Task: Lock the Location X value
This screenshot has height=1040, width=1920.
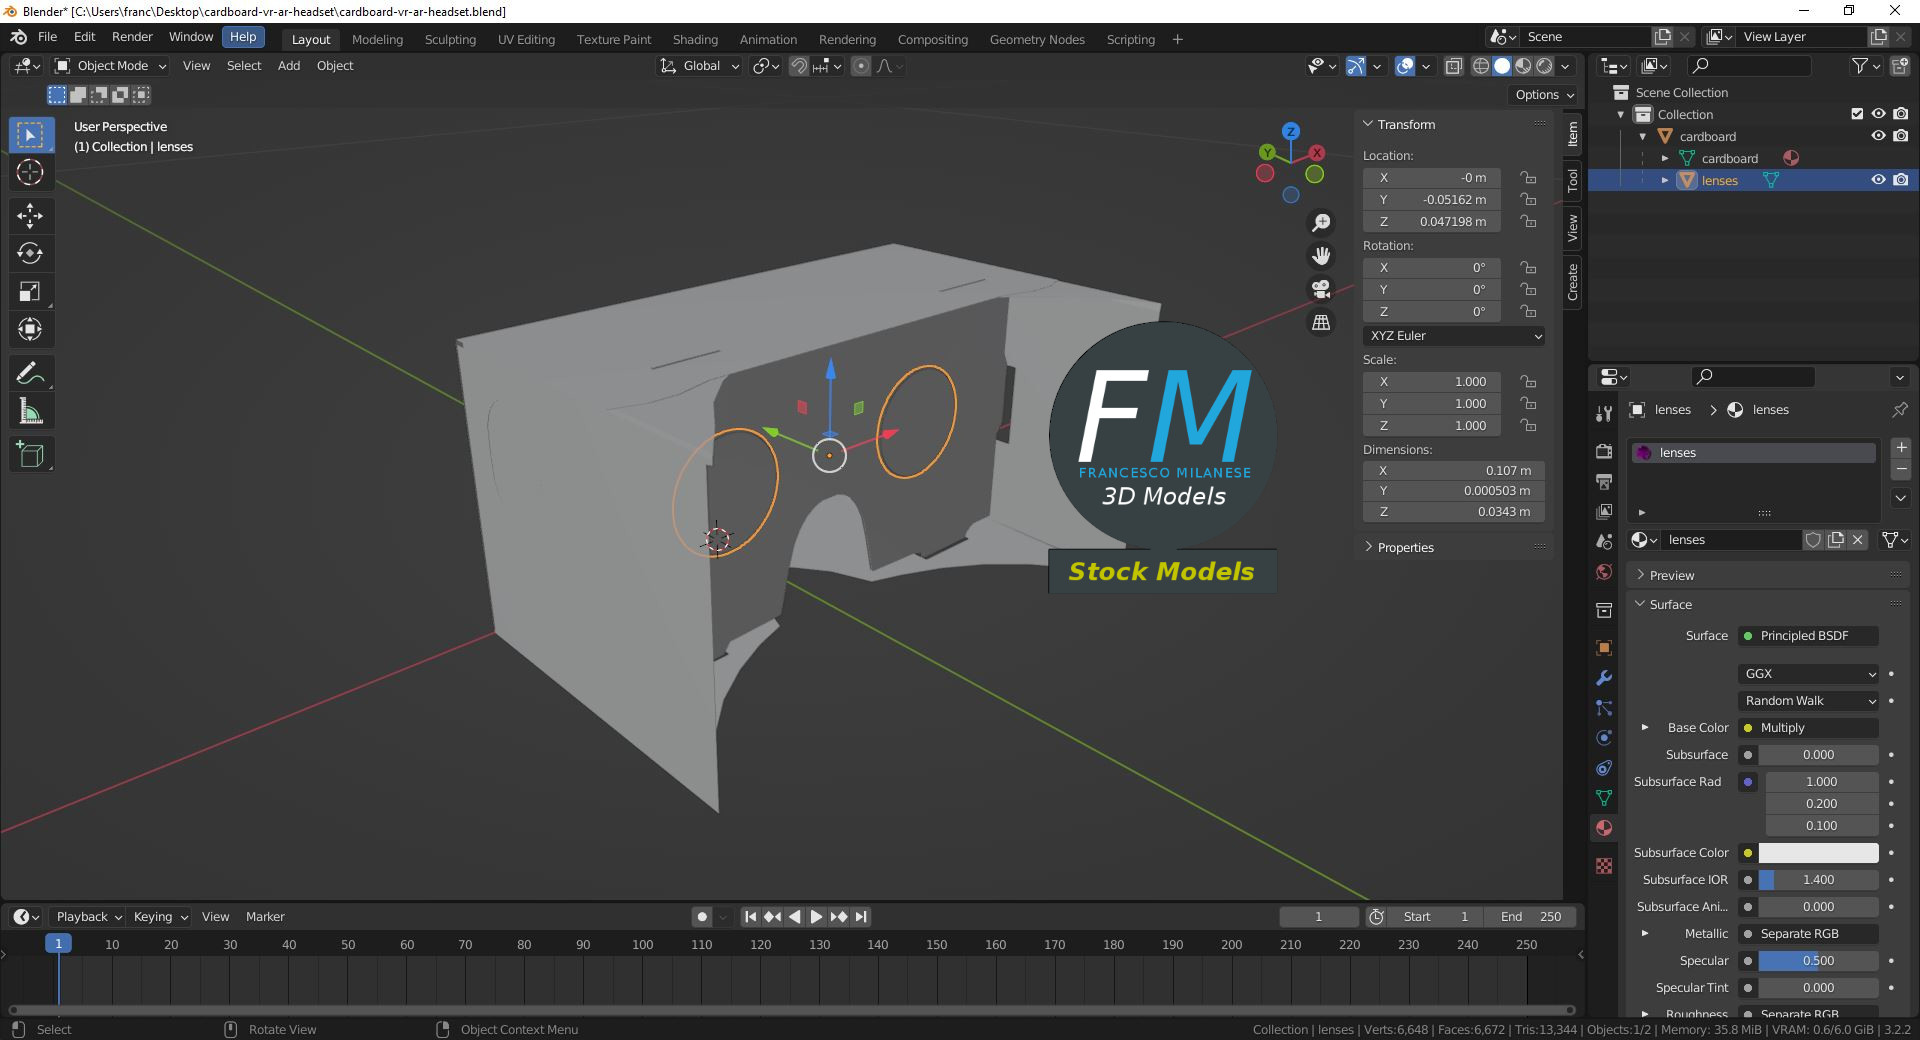Action: point(1528,178)
